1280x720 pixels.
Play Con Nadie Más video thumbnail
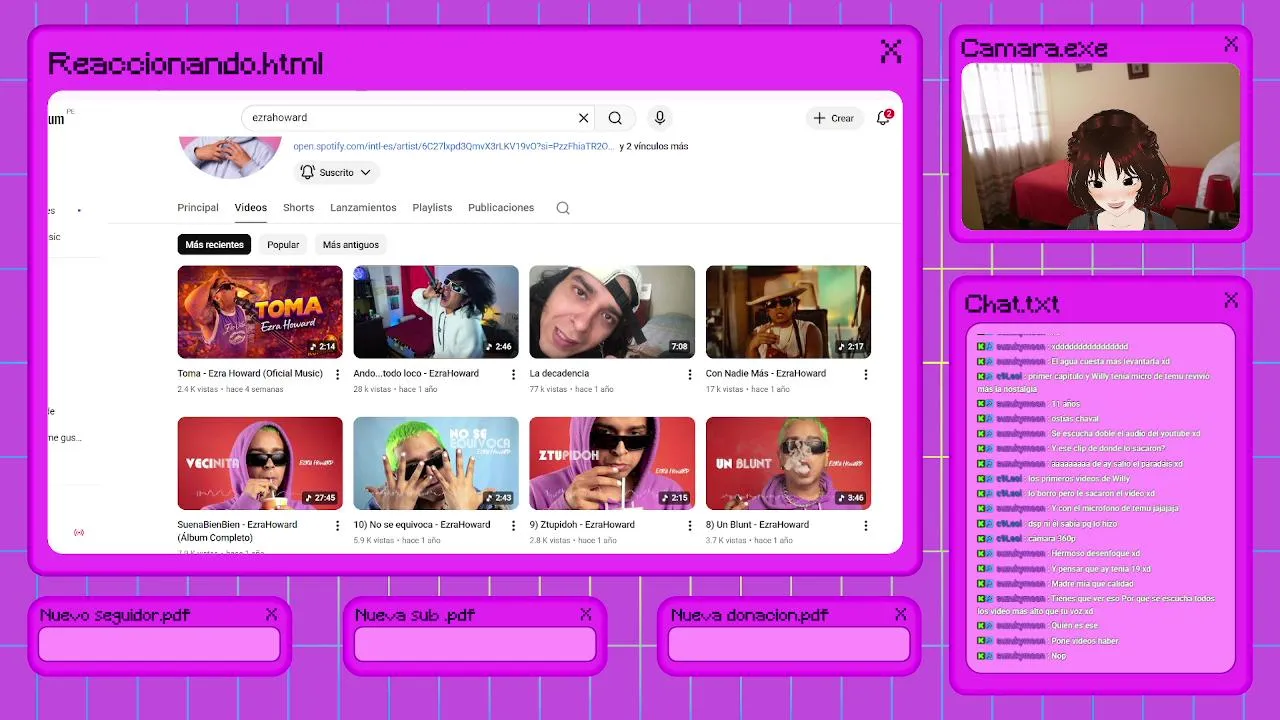click(788, 312)
